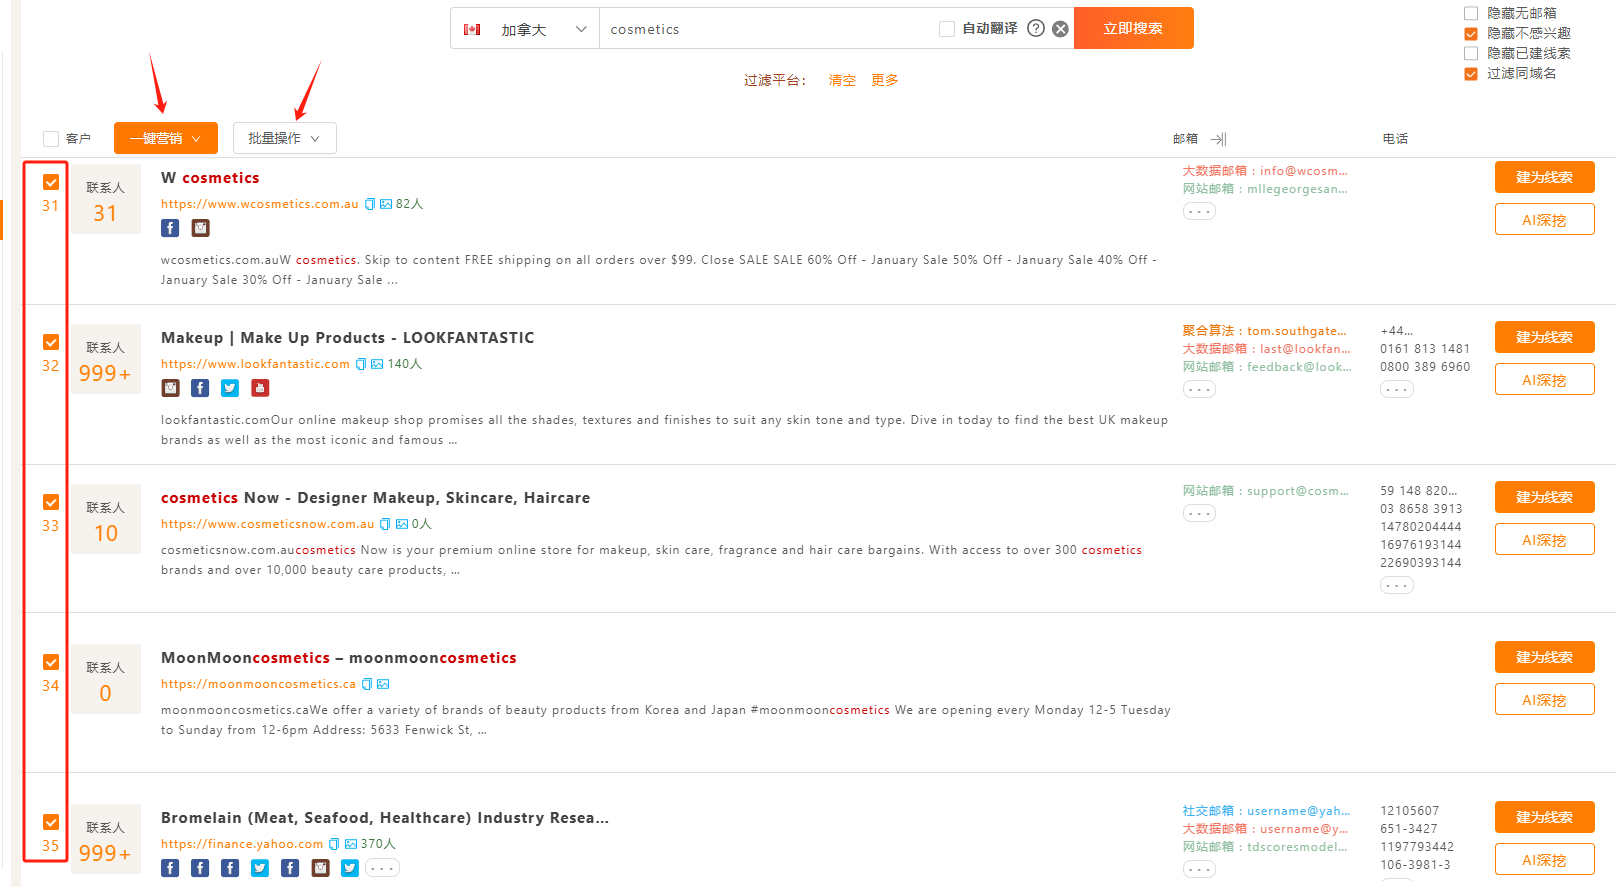The image size is (1616, 887).
Task: Open contacts count 999+ for LOOKFANTASTIC
Action: pos(106,373)
